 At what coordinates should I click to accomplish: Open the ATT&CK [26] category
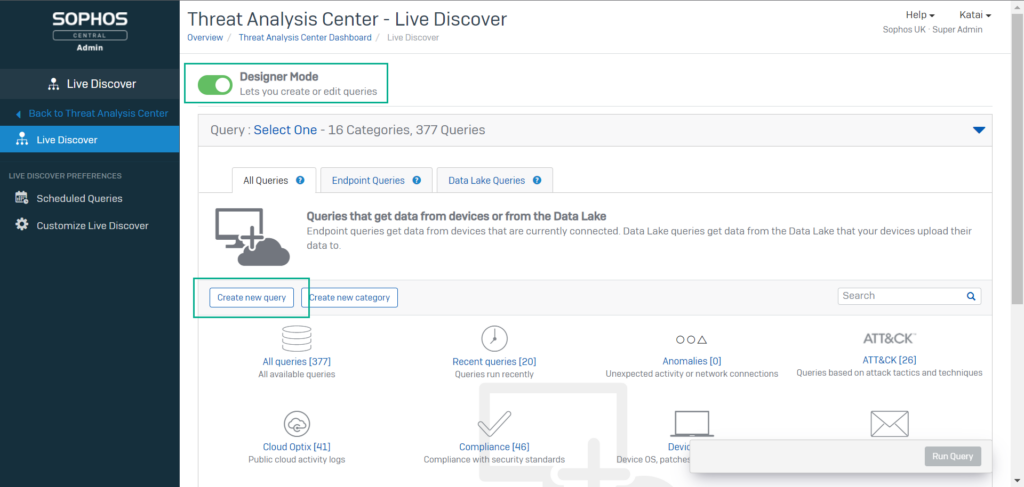(x=889, y=360)
